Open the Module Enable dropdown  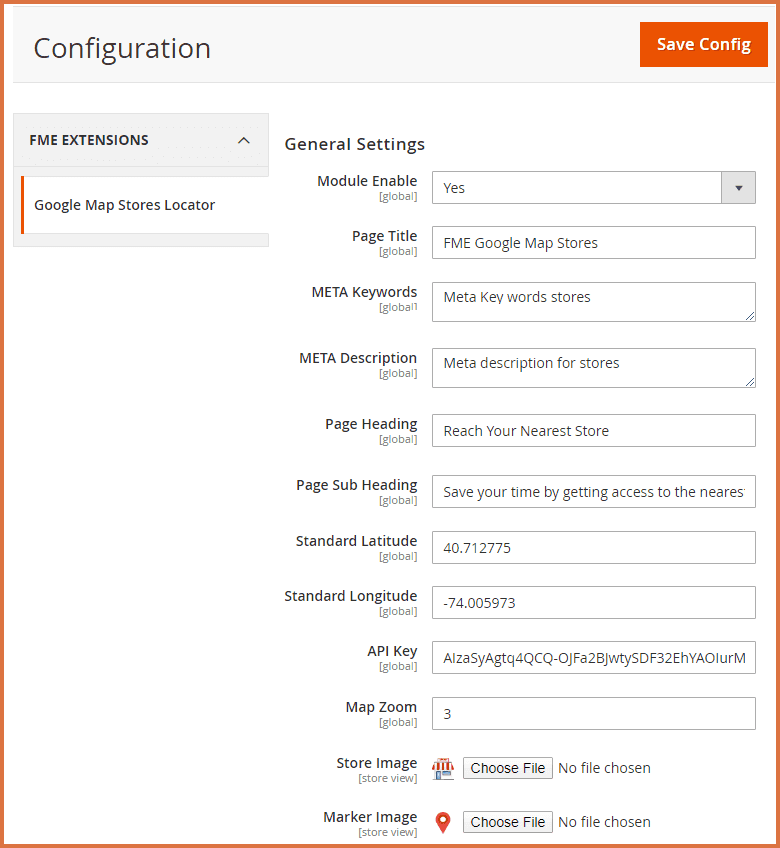tap(576, 188)
